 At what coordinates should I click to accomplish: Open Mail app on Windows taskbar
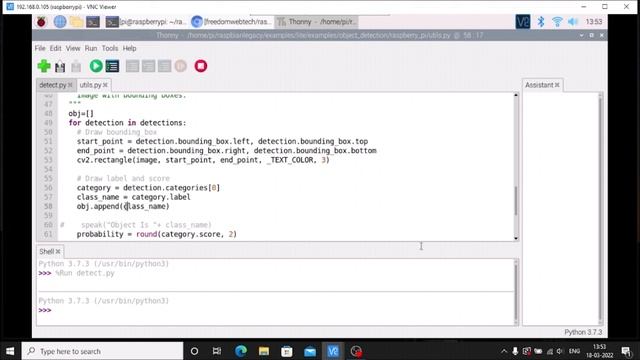click(x=310, y=351)
